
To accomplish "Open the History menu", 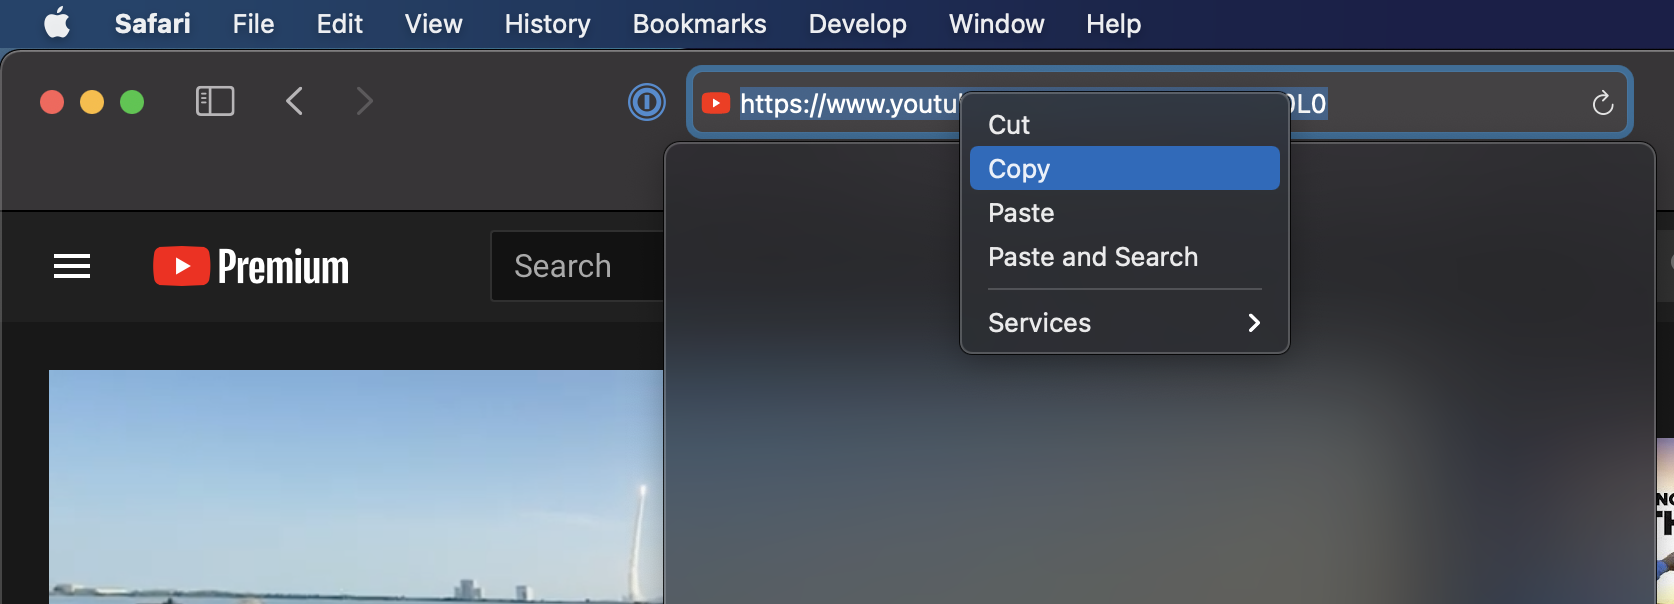I will 547,23.
